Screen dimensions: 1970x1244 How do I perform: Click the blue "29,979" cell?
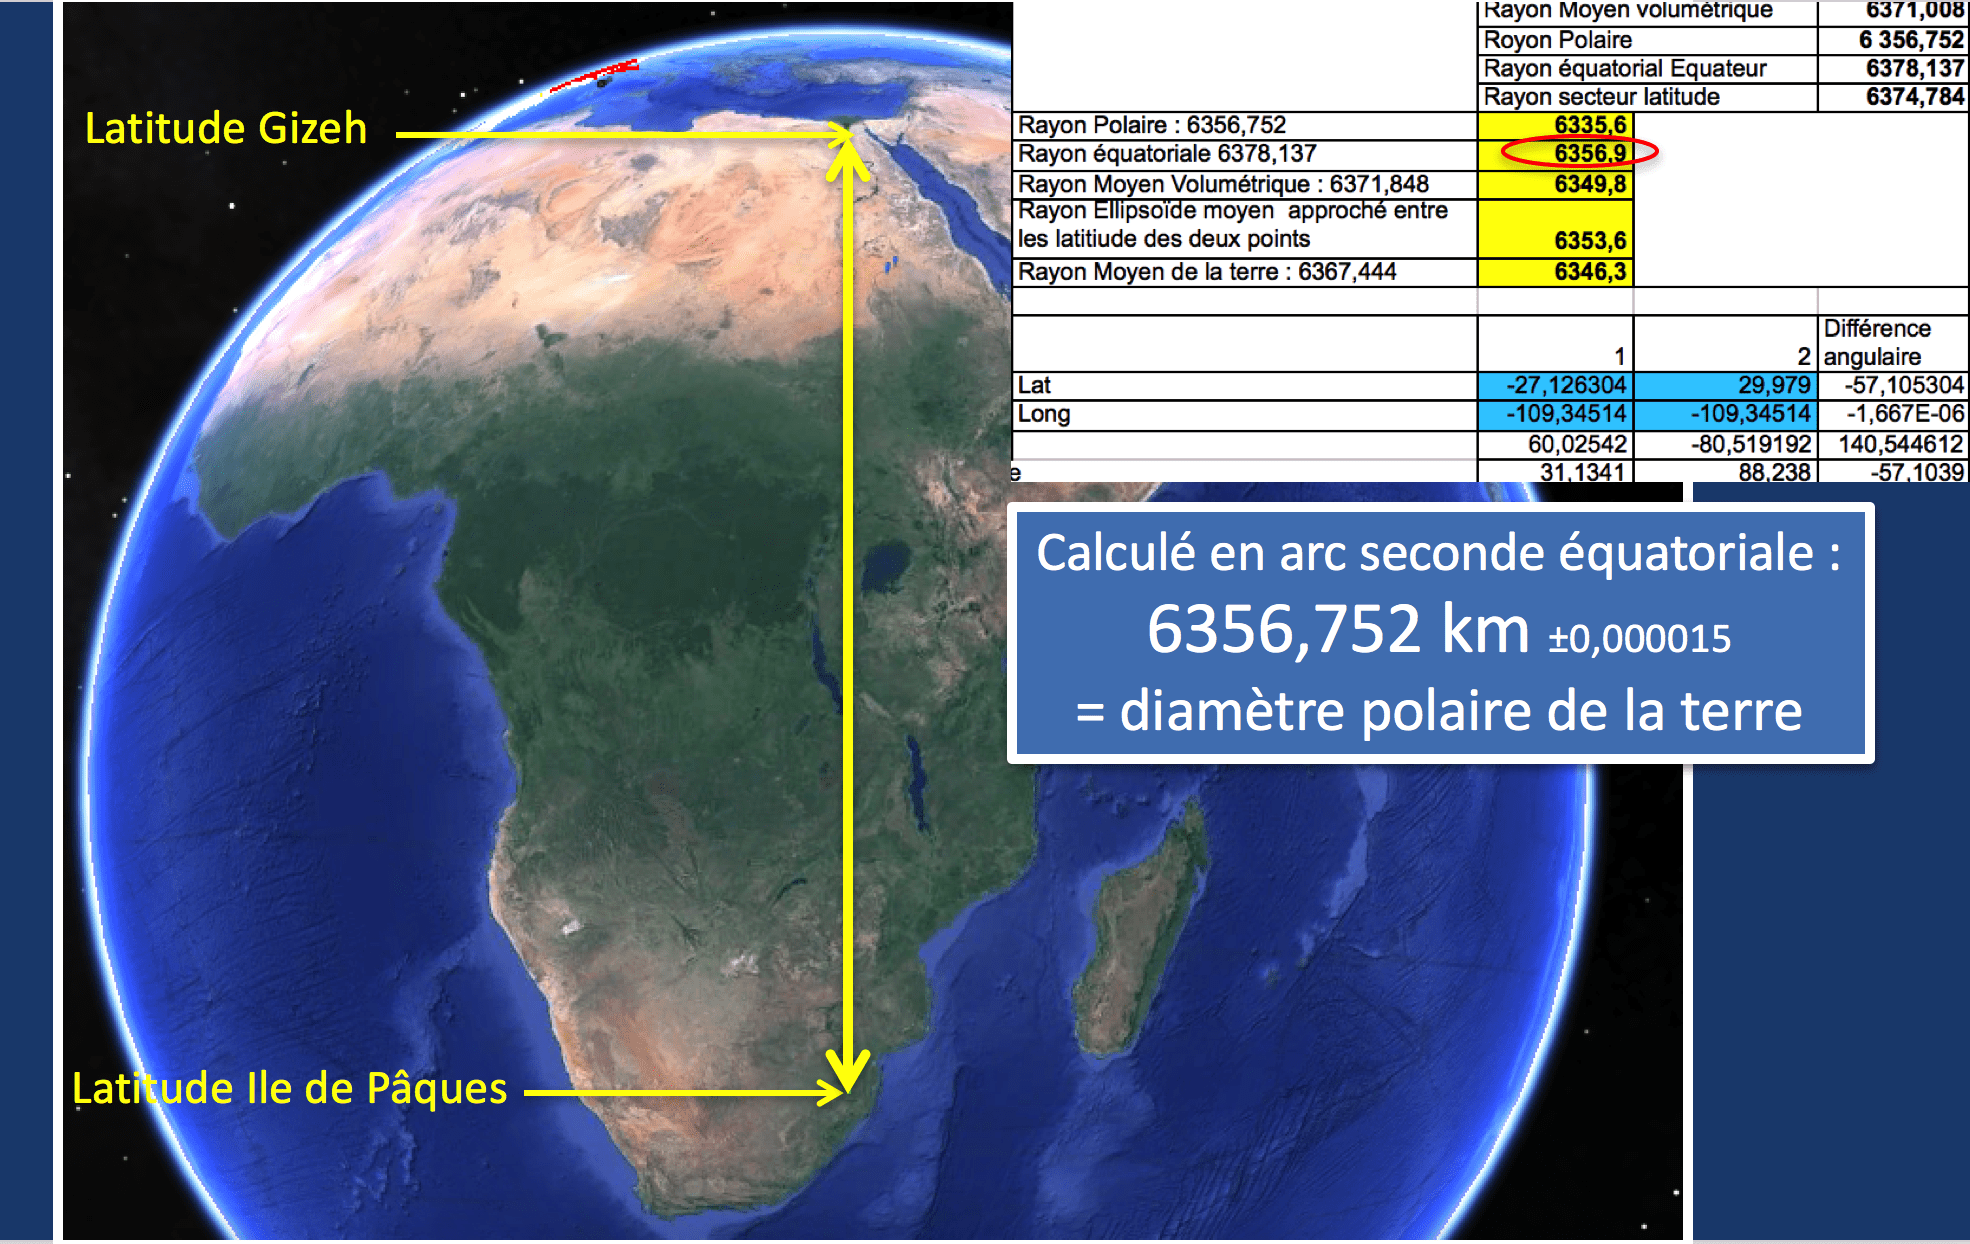1725,386
